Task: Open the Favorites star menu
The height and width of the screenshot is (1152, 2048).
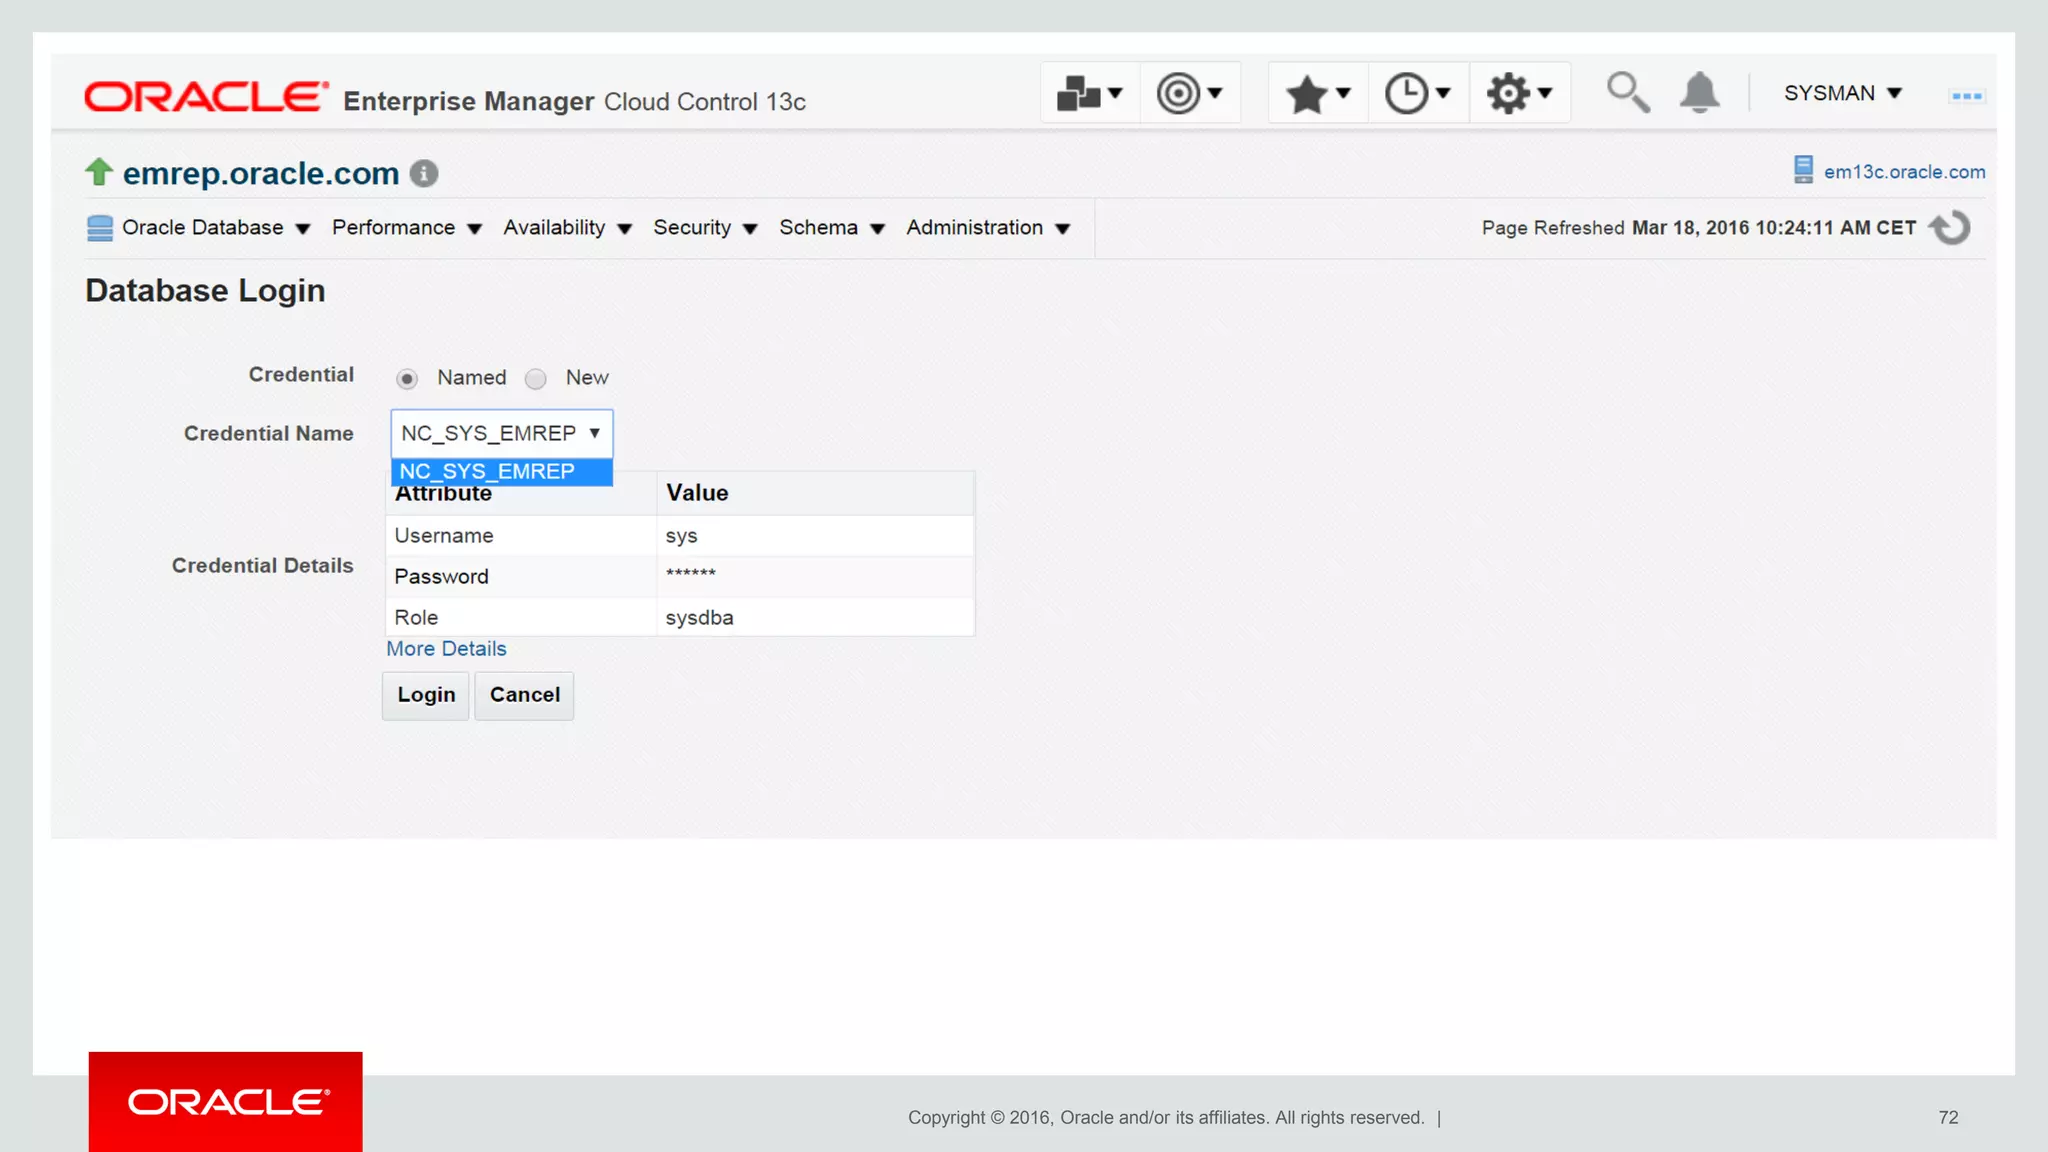Action: pos(1317,94)
